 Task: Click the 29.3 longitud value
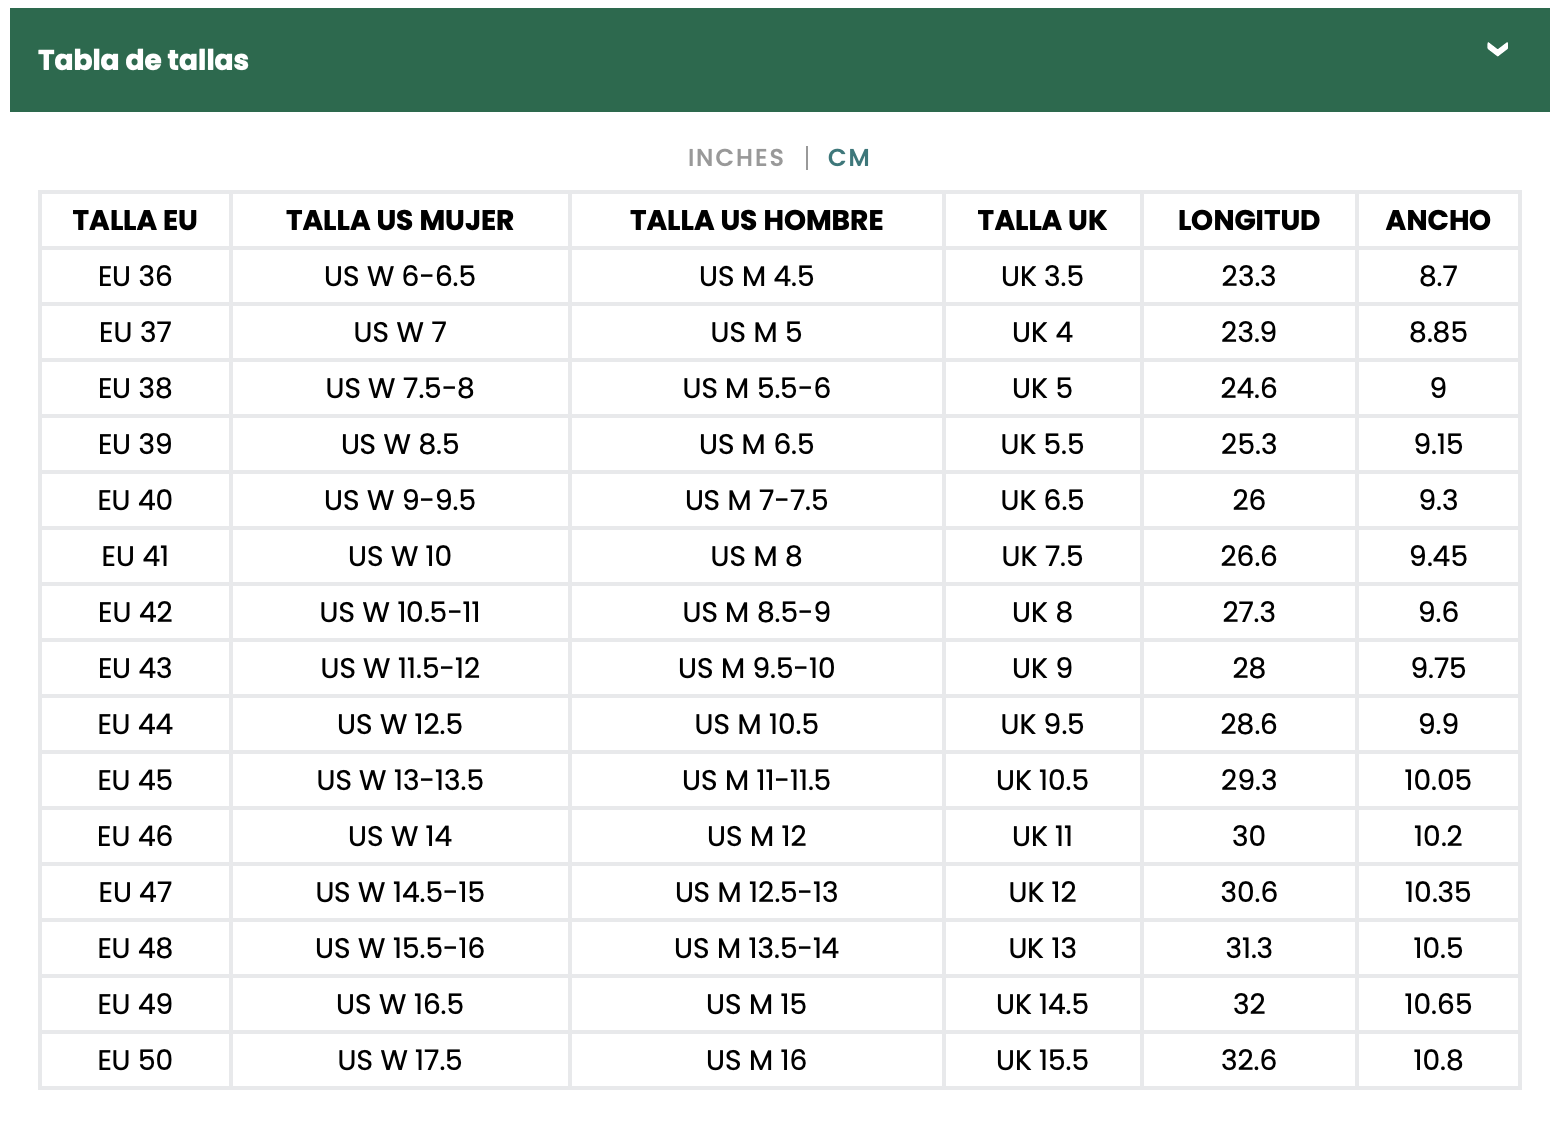click(1248, 780)
